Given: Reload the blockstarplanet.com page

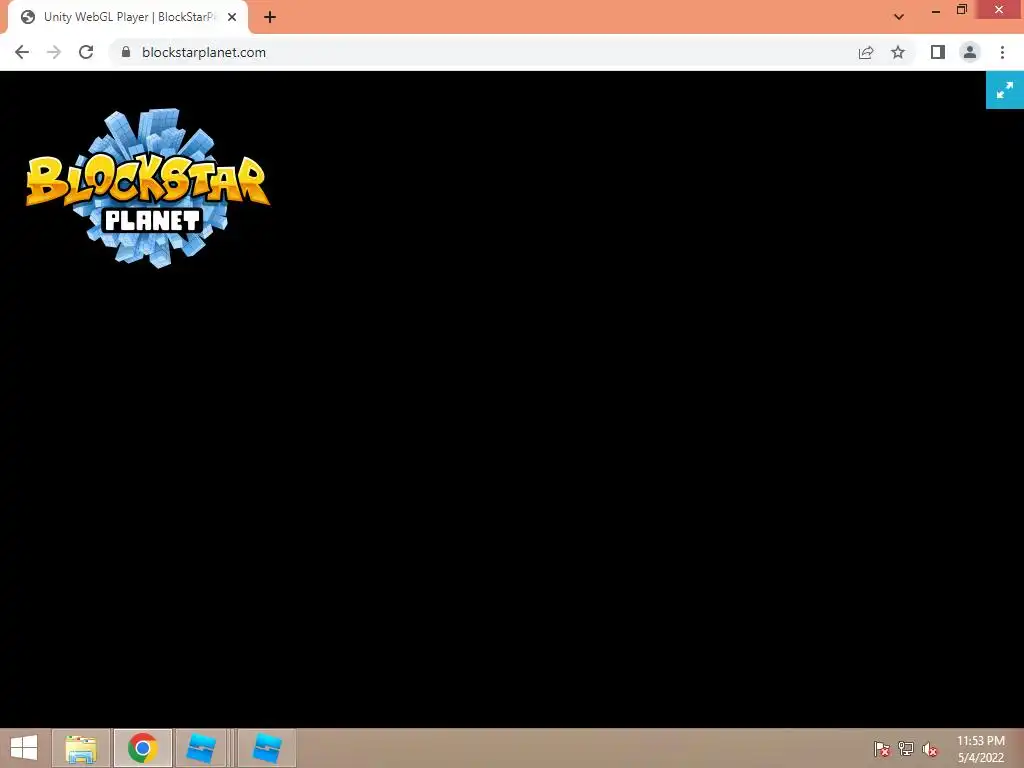Looking at the screenshot, I should [x=86, y=52].
